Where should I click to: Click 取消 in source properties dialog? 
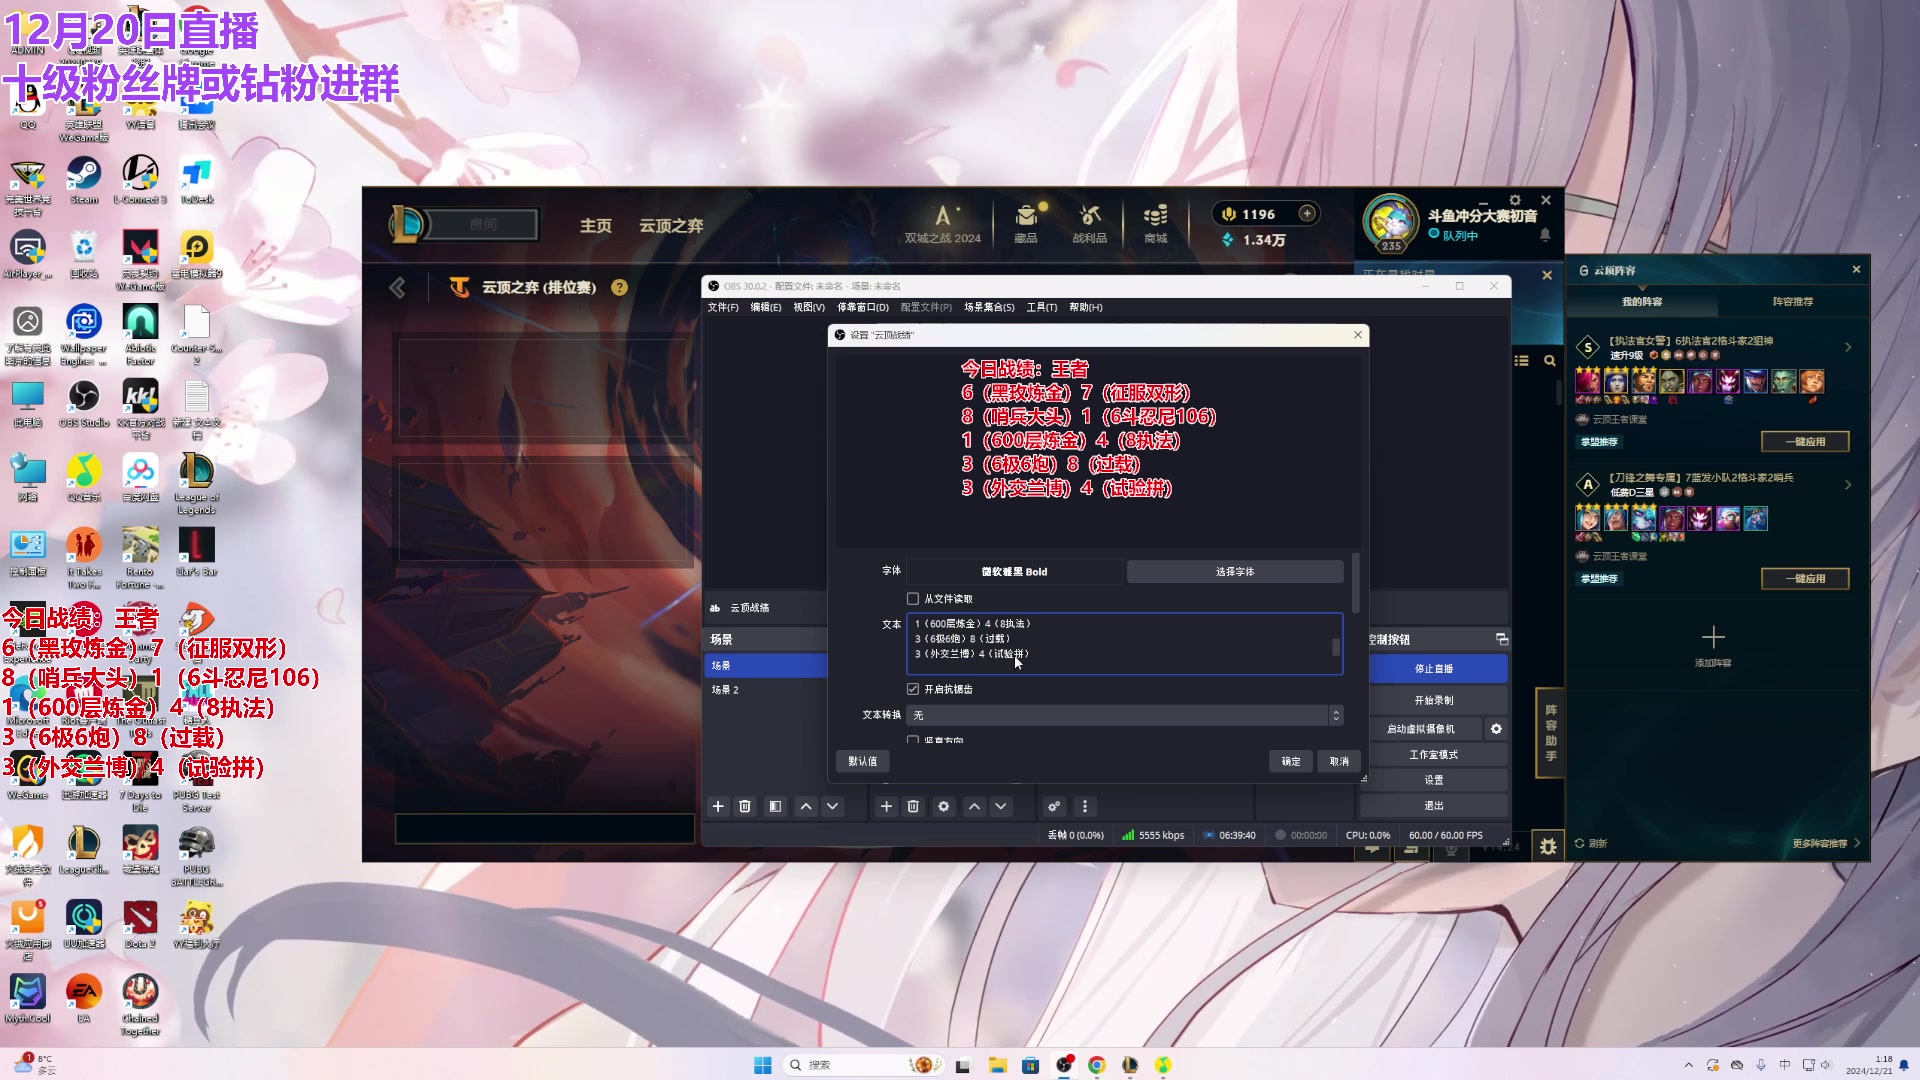click(1339, 762)
